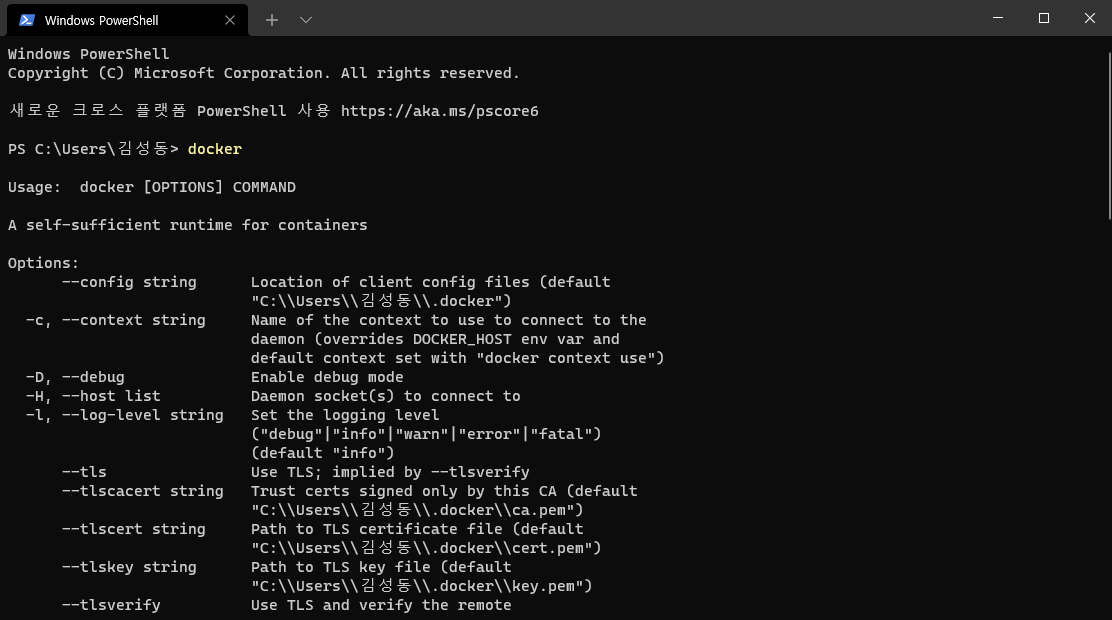Open the https://aka.ms/pscore6 link
1112x620 pixels.
point(439,111)
